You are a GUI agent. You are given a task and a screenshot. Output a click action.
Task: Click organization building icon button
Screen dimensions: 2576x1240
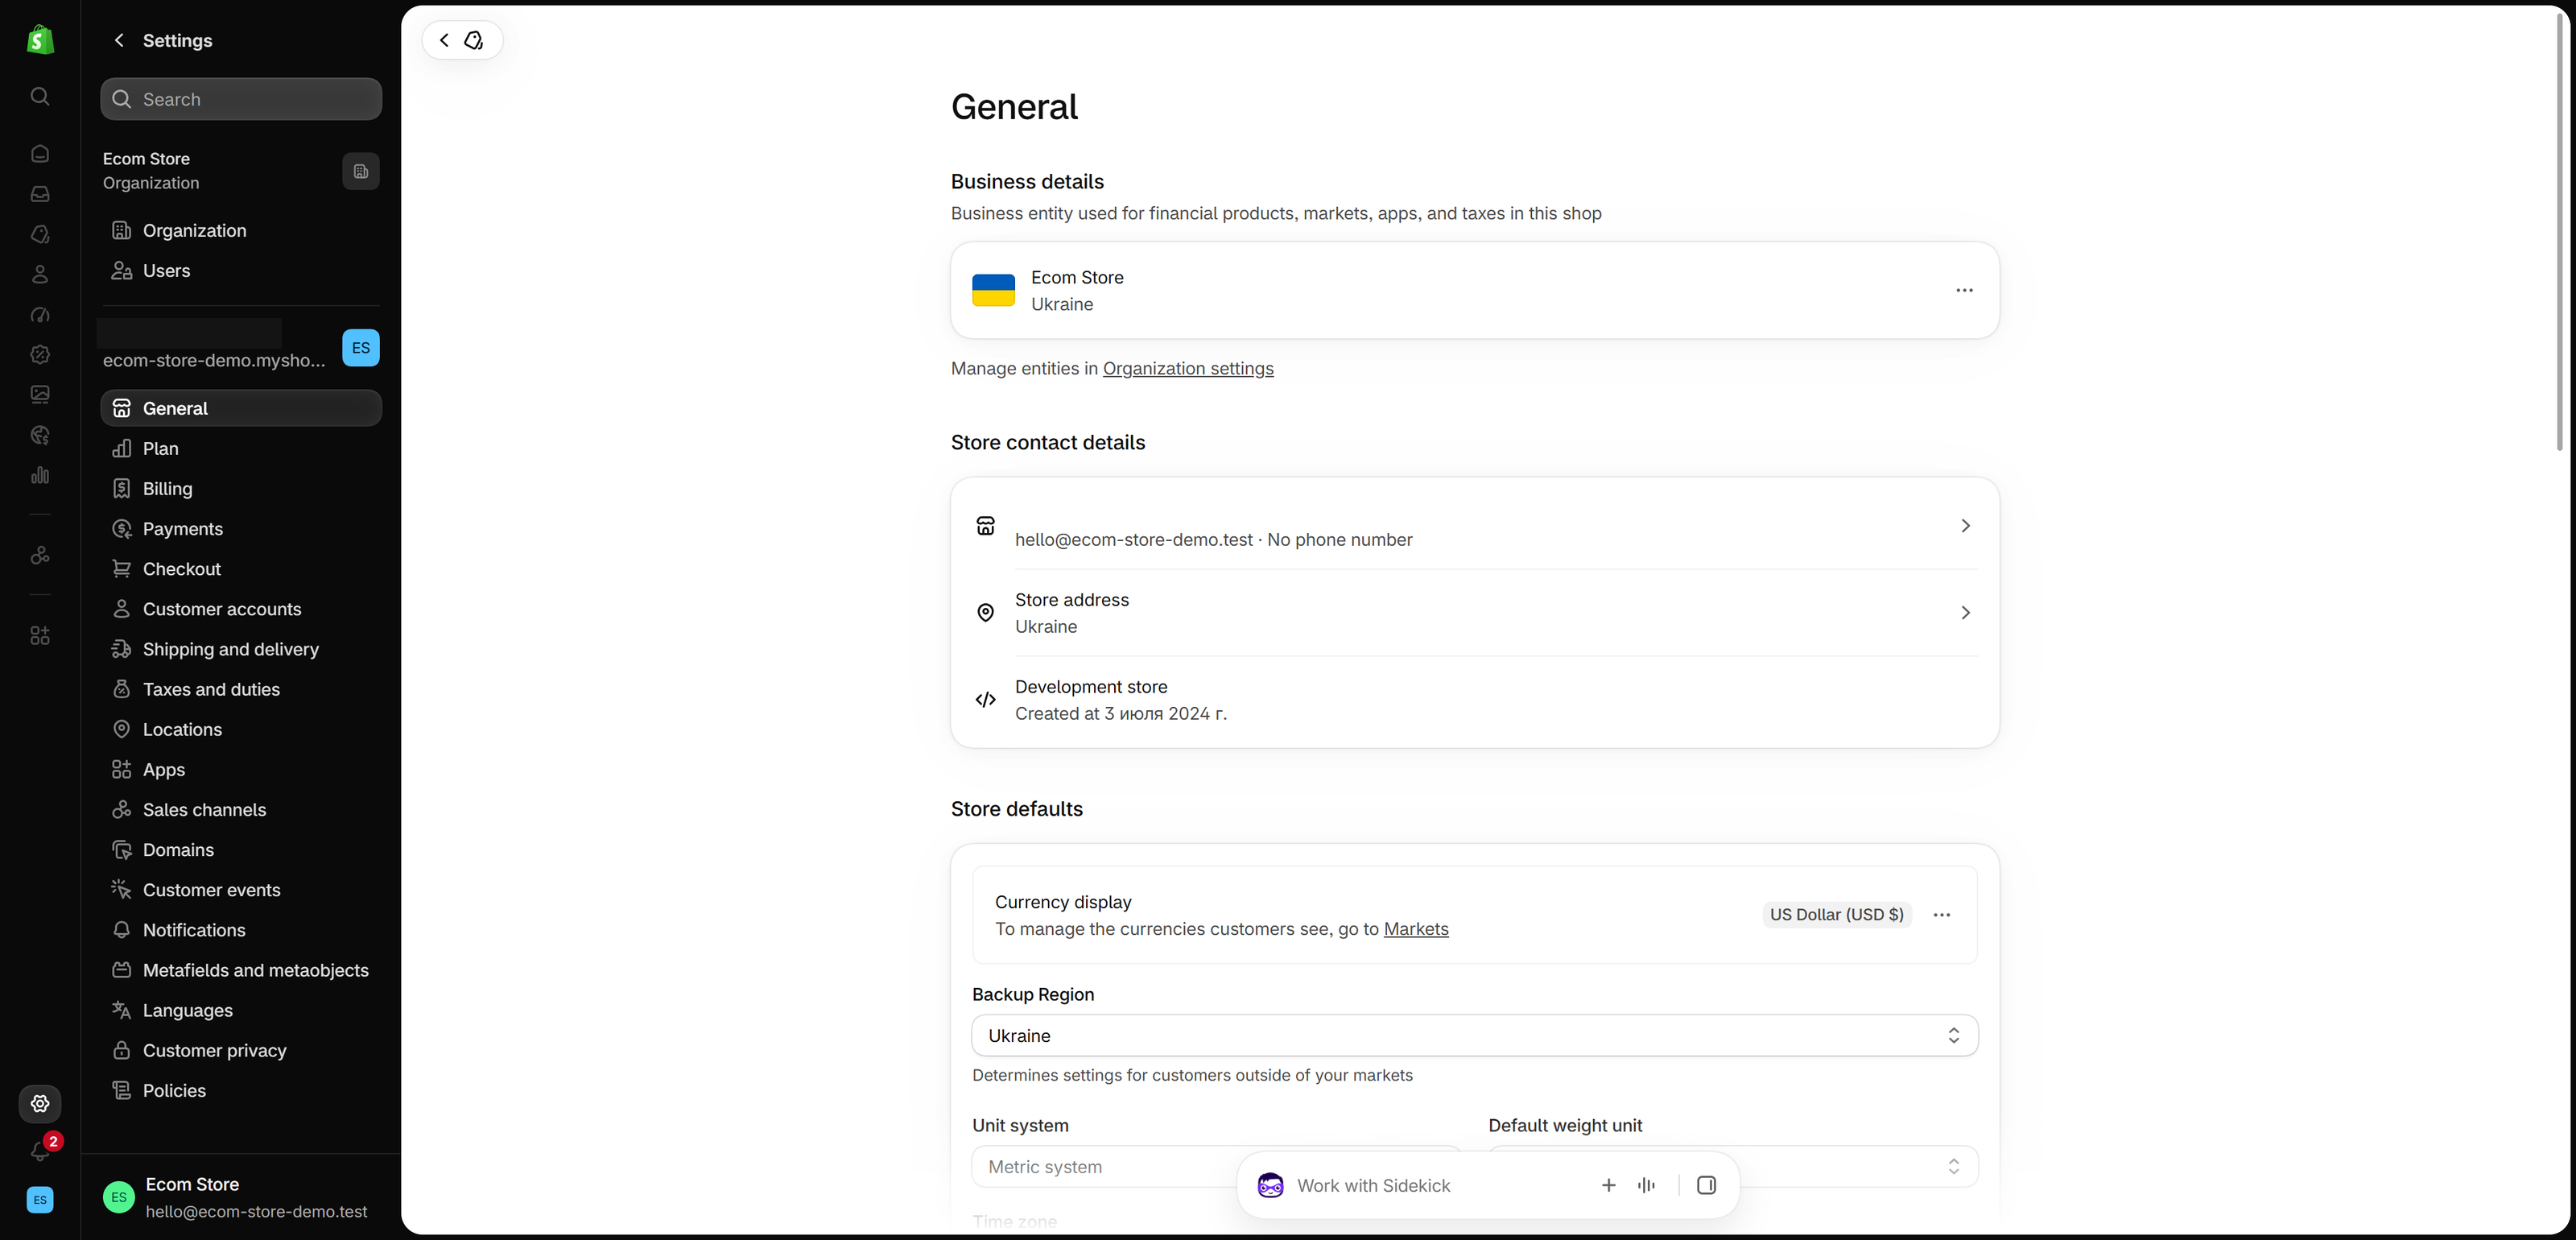pyautogui.click(x=361, y=171)
